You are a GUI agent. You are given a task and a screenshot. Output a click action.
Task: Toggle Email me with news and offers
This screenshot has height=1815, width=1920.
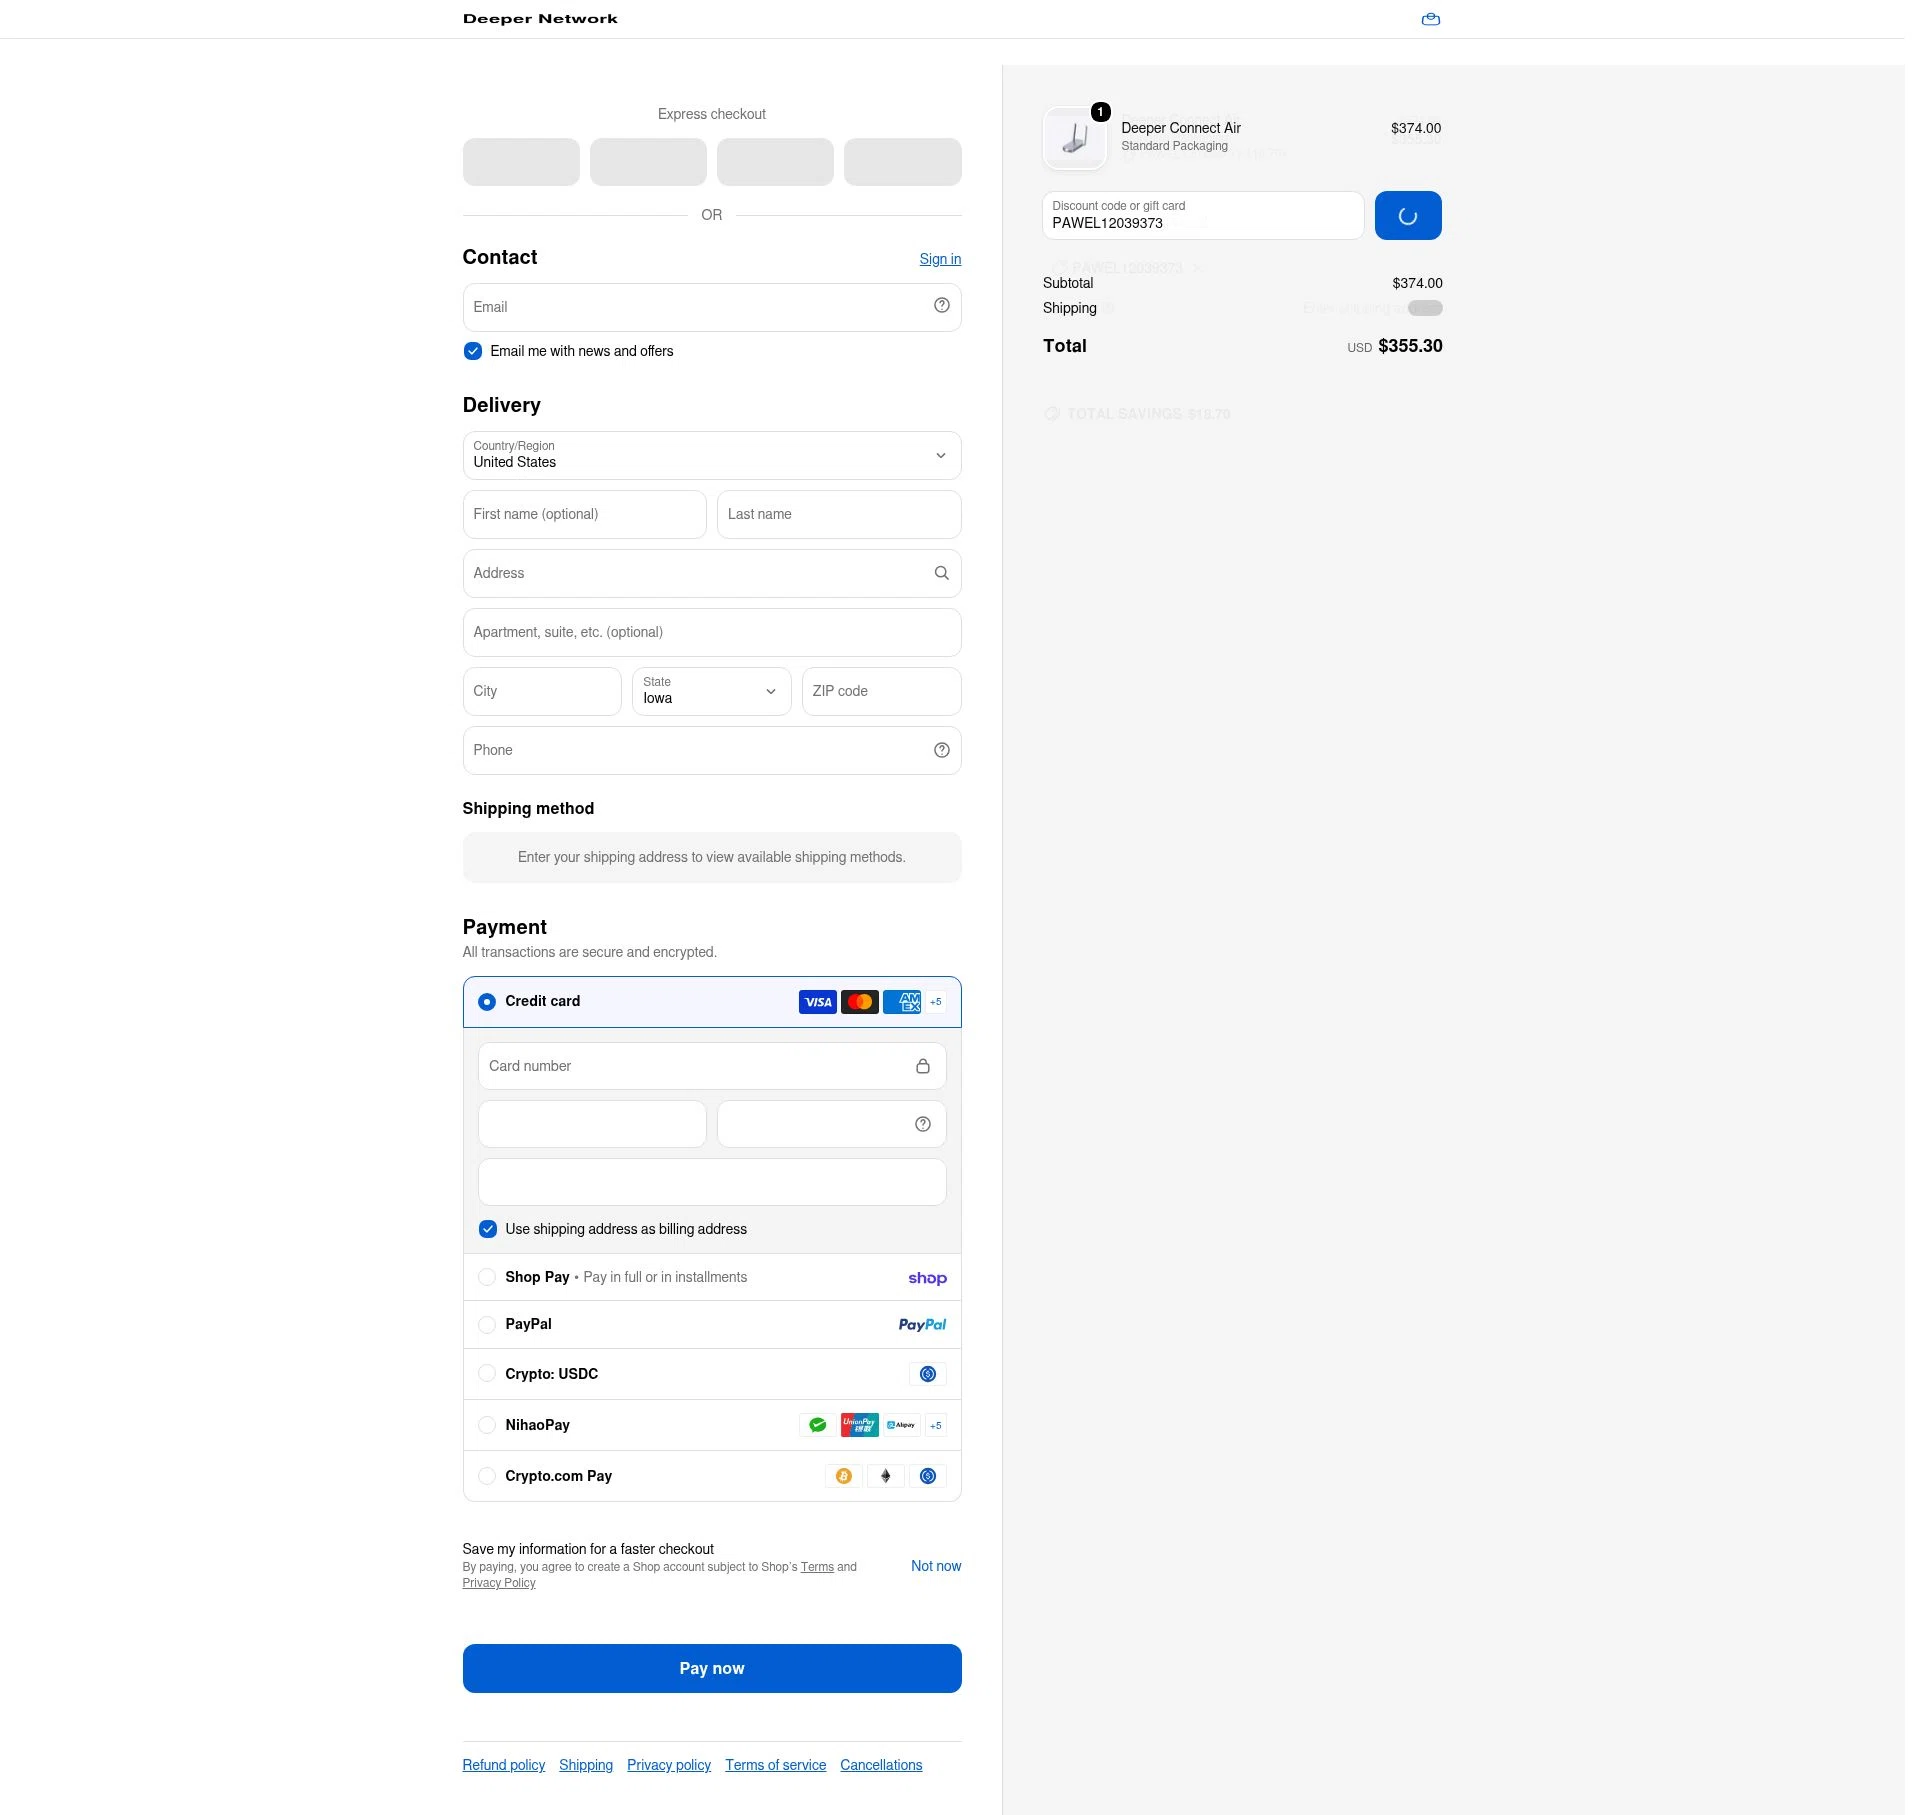tap(473, 351)
